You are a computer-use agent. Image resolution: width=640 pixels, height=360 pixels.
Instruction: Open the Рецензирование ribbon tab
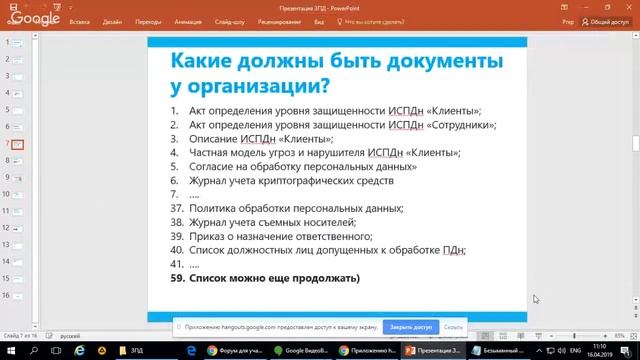click(x=279, y=22)
